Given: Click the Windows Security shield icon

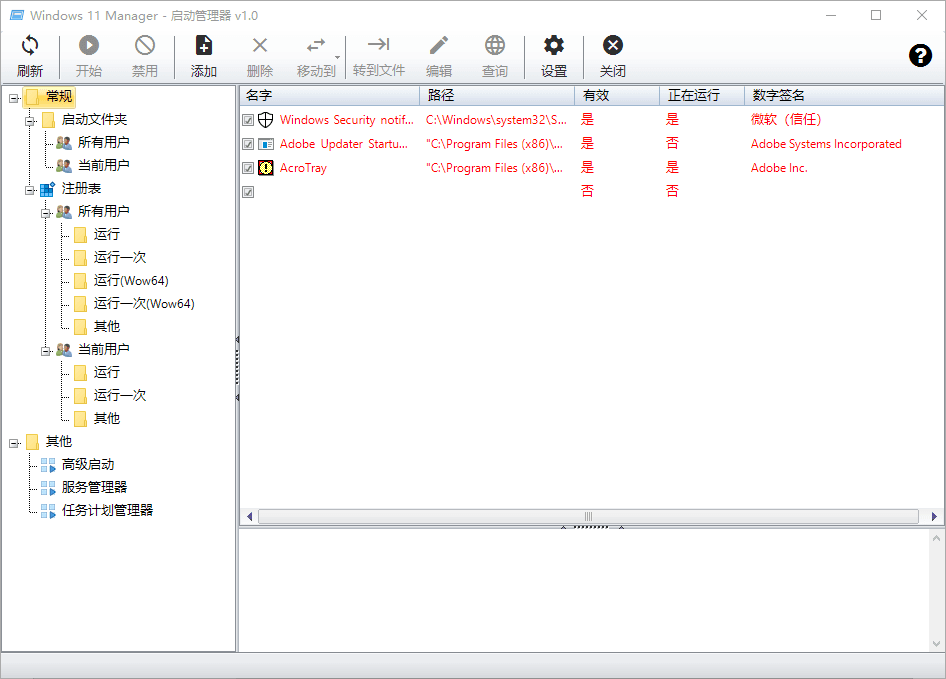Looking at the screenshot, I should (x=265, y=120).
